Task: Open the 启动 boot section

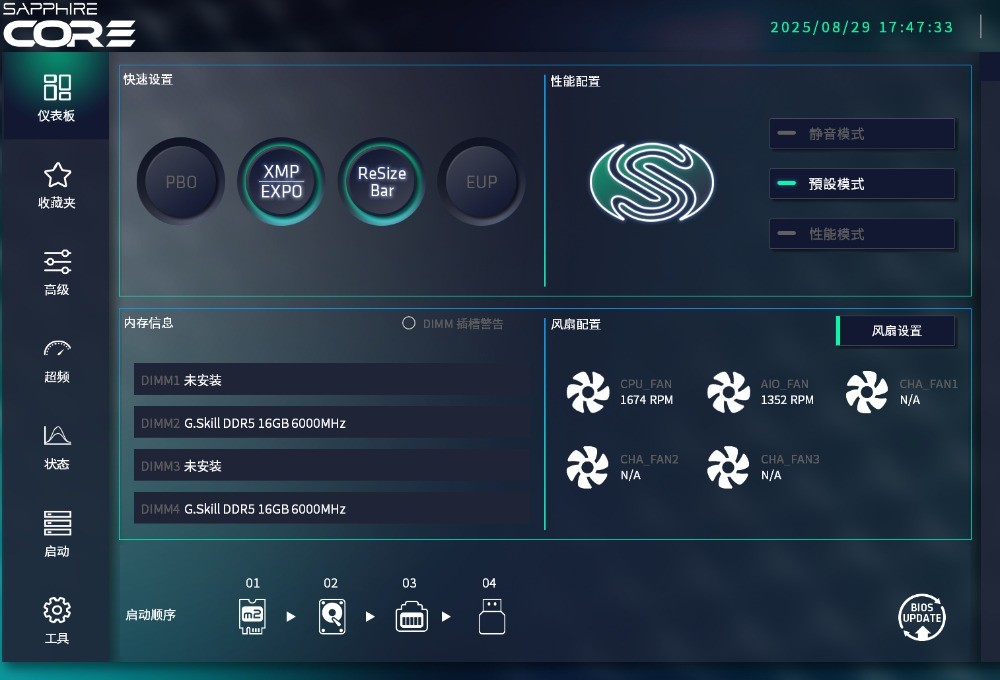Action: pyautogui.click(x=57, y=534)
